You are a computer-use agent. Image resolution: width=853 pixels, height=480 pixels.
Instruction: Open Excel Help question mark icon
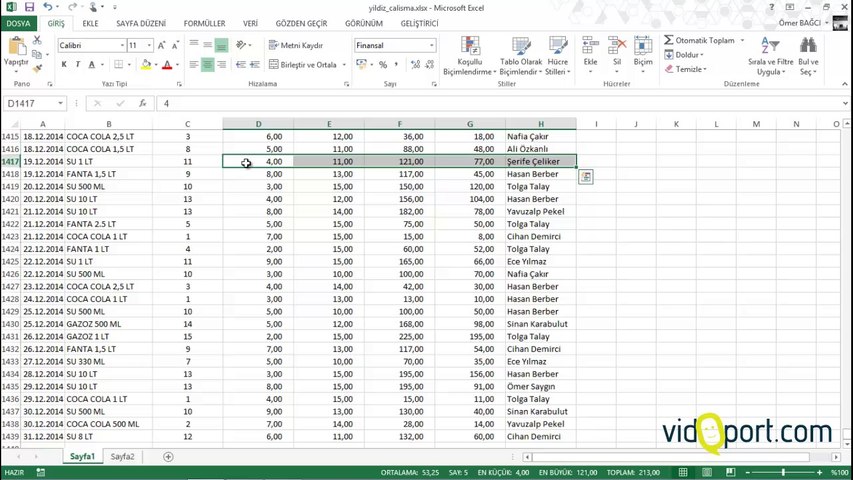click(771, 7)
